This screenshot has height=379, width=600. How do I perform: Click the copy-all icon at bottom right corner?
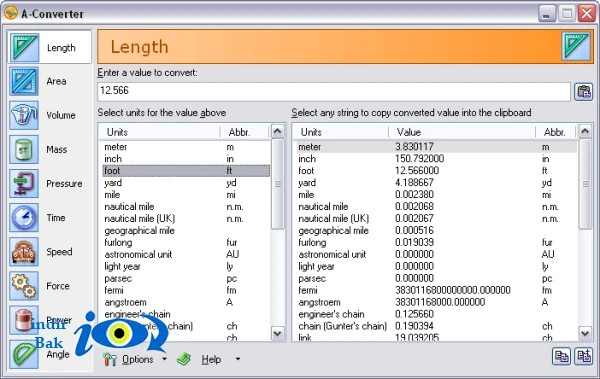(584, 356)
